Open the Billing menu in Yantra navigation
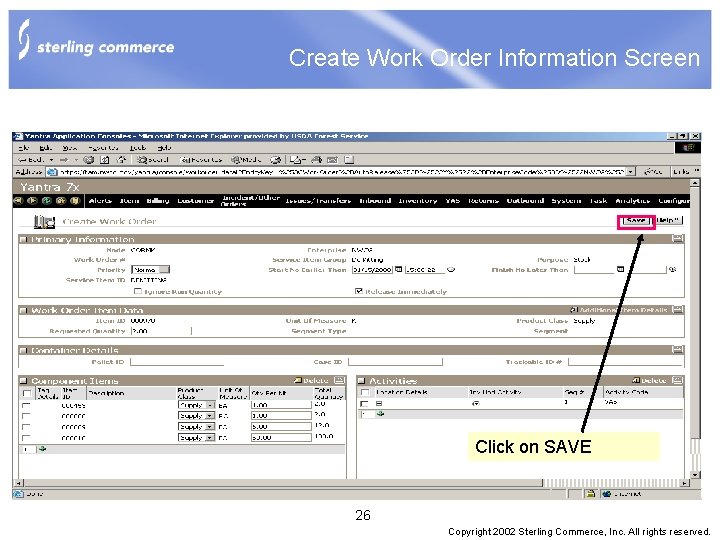720x540 pixels. (x=158, y=201)
